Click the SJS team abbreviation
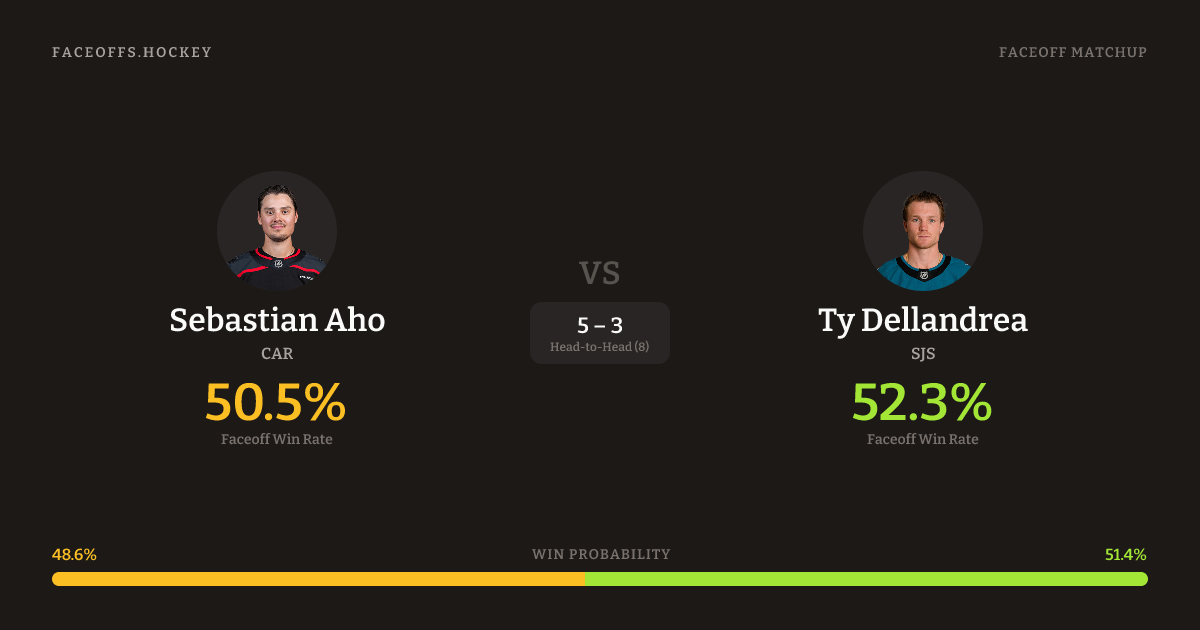1200x630 pixels. tap(922, 353)
